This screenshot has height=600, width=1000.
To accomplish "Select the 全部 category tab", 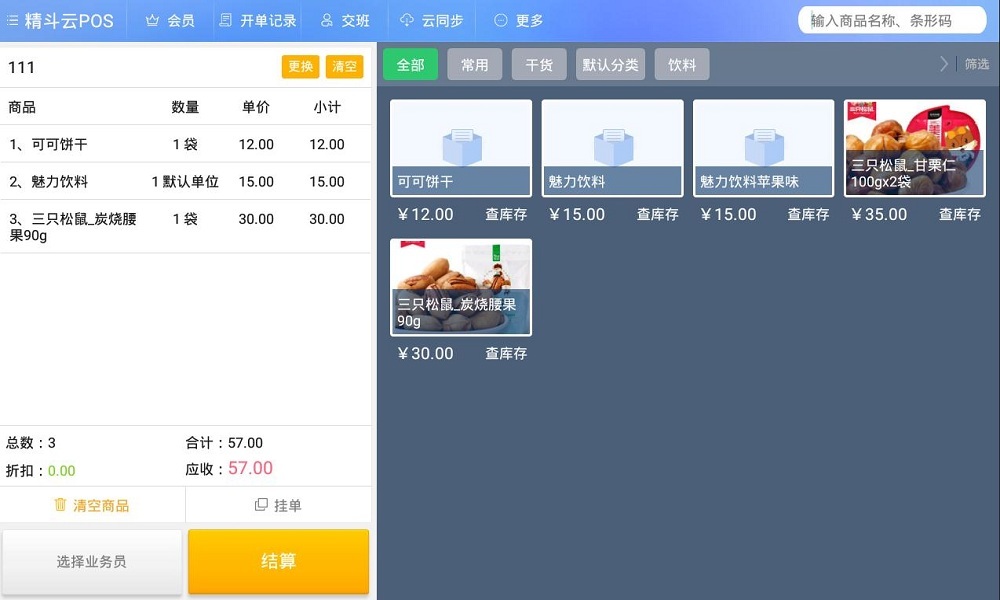I will (410, 64).
